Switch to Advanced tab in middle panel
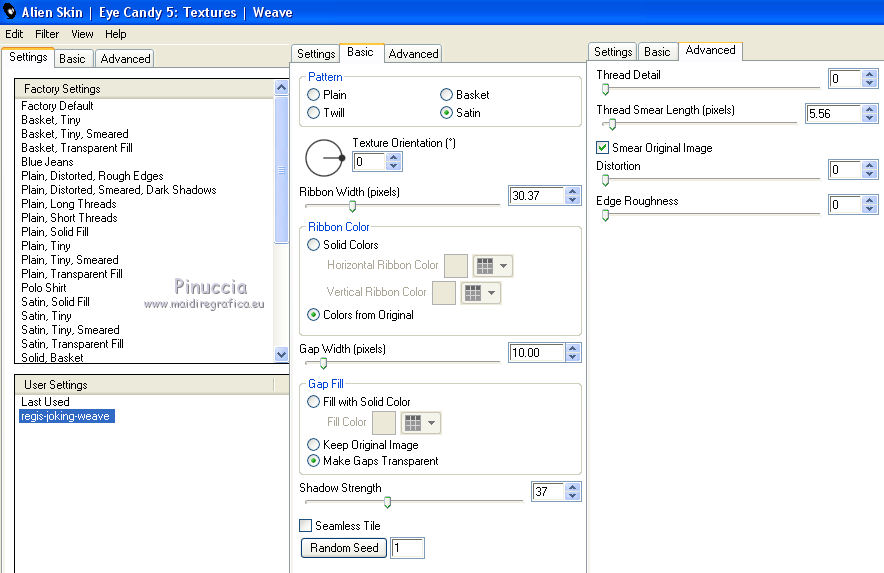Image resolution: width=884 pixels, height=573 pixels. tap(413, 54)
